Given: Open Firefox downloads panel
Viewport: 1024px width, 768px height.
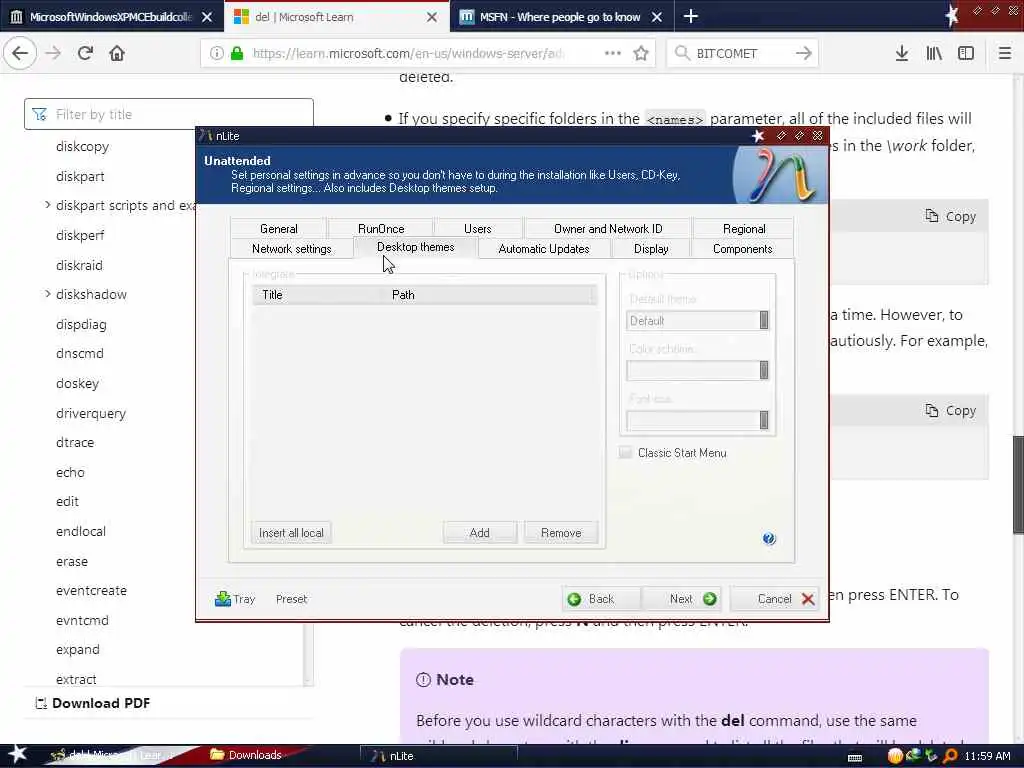Looking at the screenshot, I should click(902, 53).
